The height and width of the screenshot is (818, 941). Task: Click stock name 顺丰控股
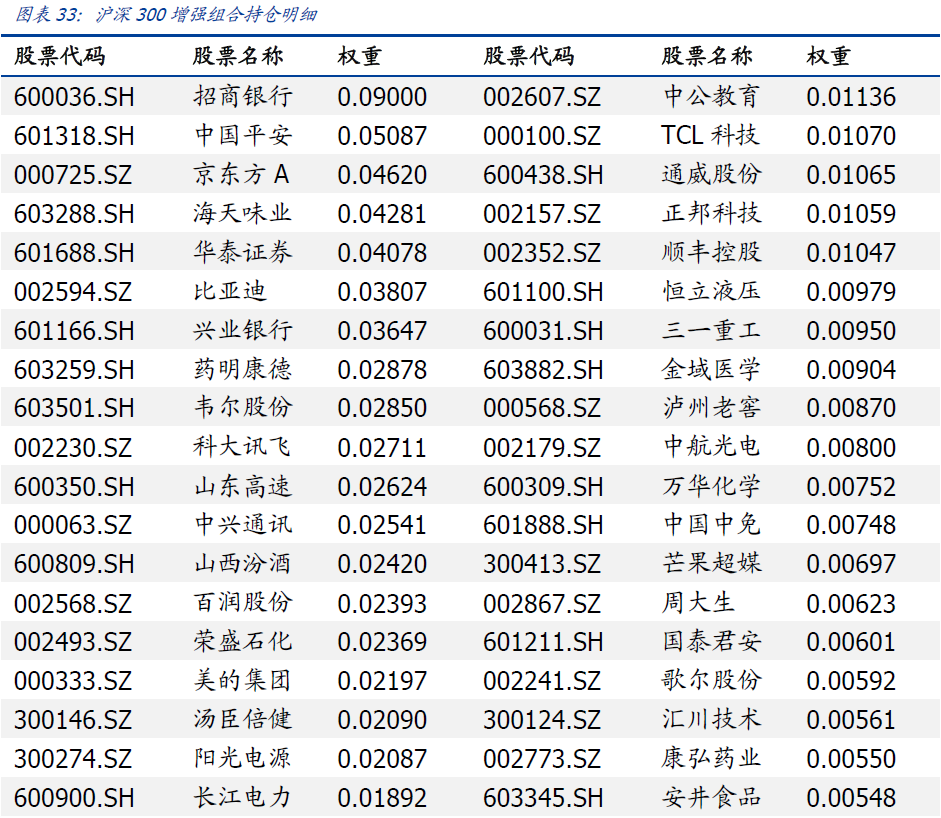click(x=712, y=252)
